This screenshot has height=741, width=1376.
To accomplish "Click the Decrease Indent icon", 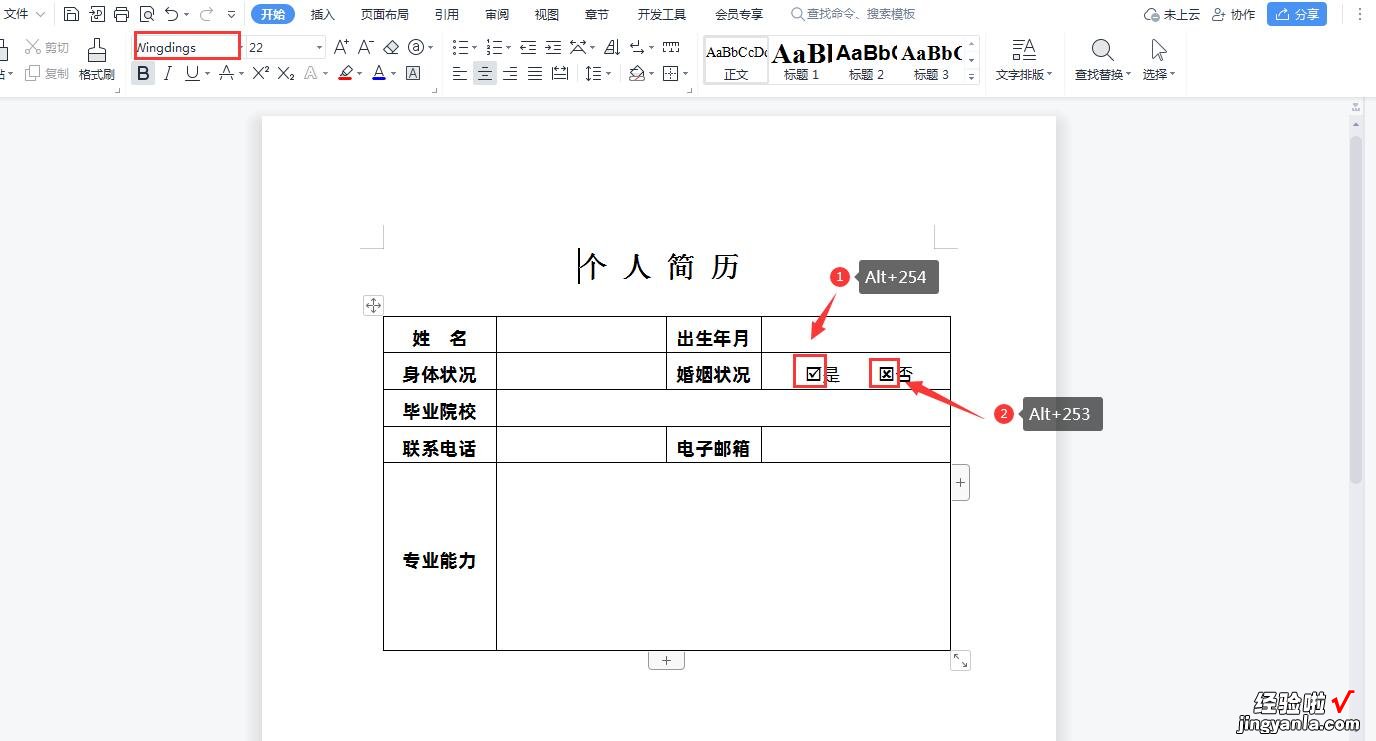I will coord(528,47).
